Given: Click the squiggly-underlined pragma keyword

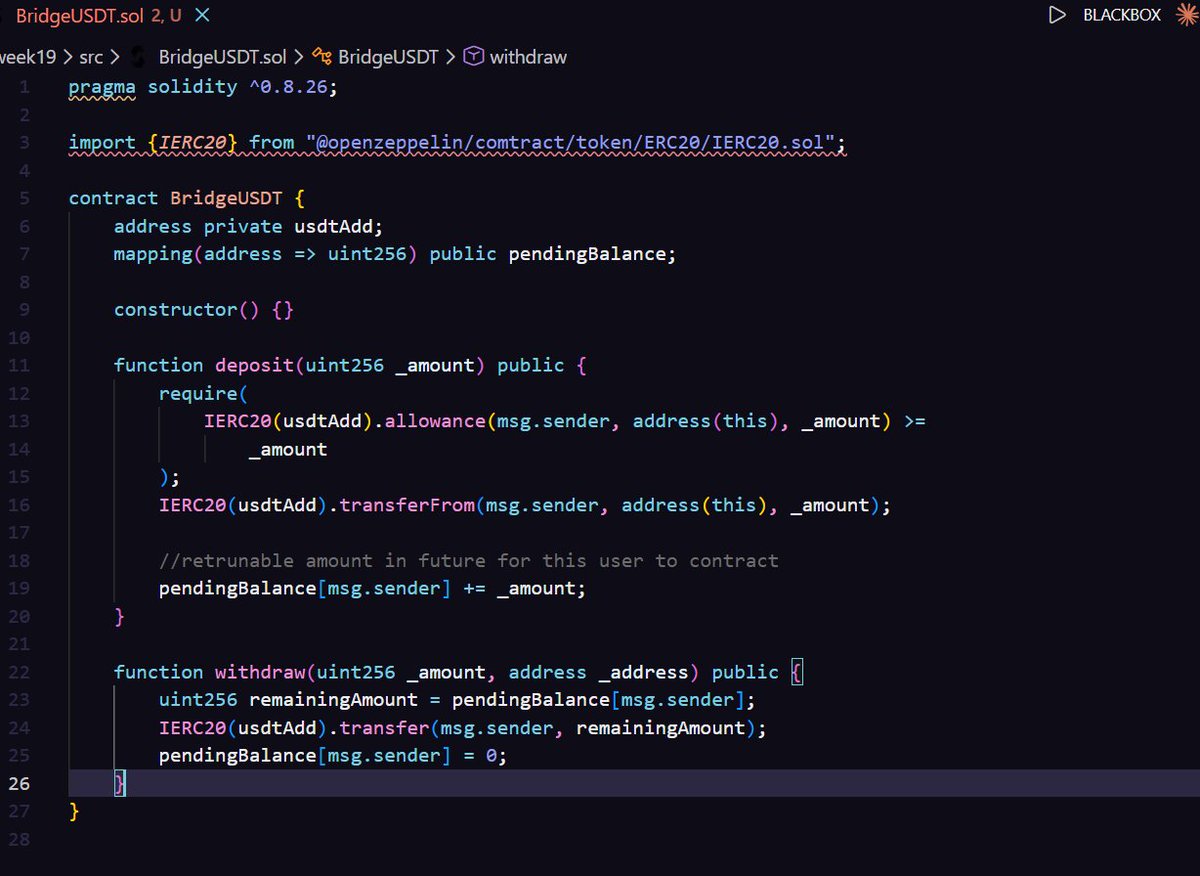Looking at the screenshot, I should coord(101,86).
